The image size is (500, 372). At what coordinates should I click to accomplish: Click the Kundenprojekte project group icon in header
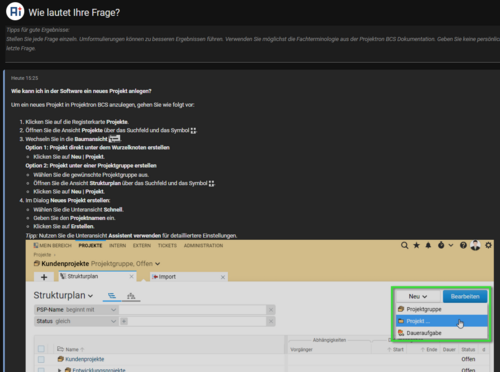click(x=37, y=264)
